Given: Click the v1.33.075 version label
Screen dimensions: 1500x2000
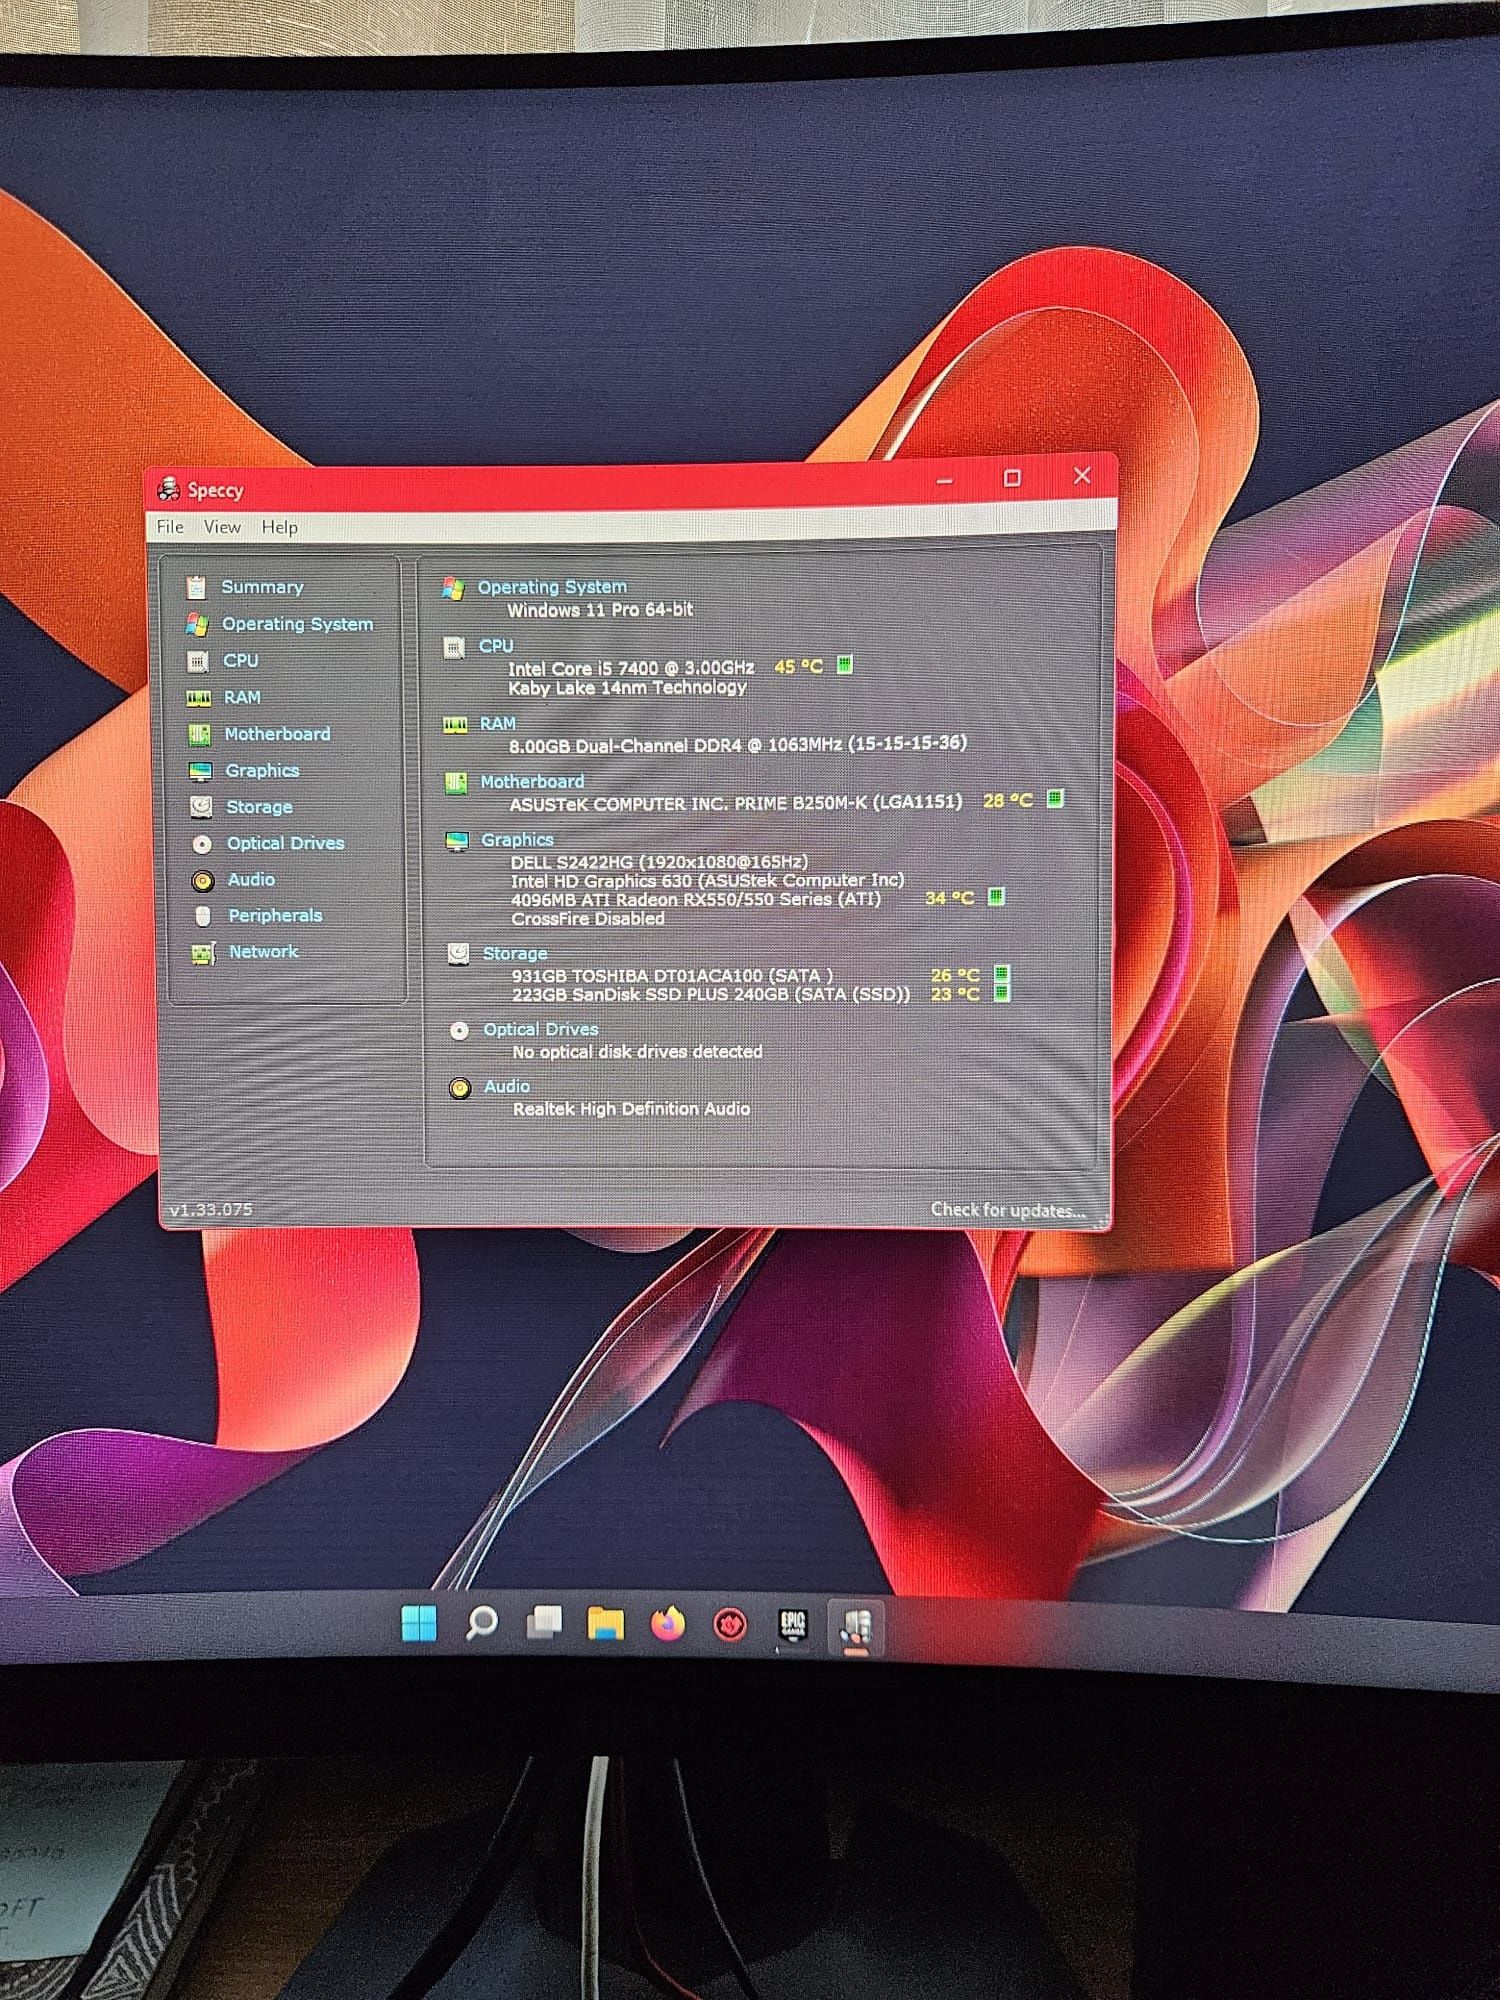Looking at the screenshot, I should point(211,1210).
